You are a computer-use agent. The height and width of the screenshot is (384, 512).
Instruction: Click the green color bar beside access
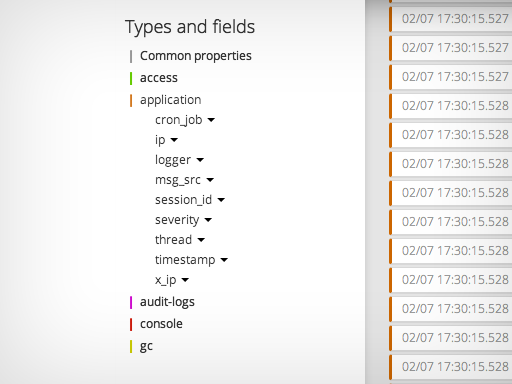[x=131, y=78]
